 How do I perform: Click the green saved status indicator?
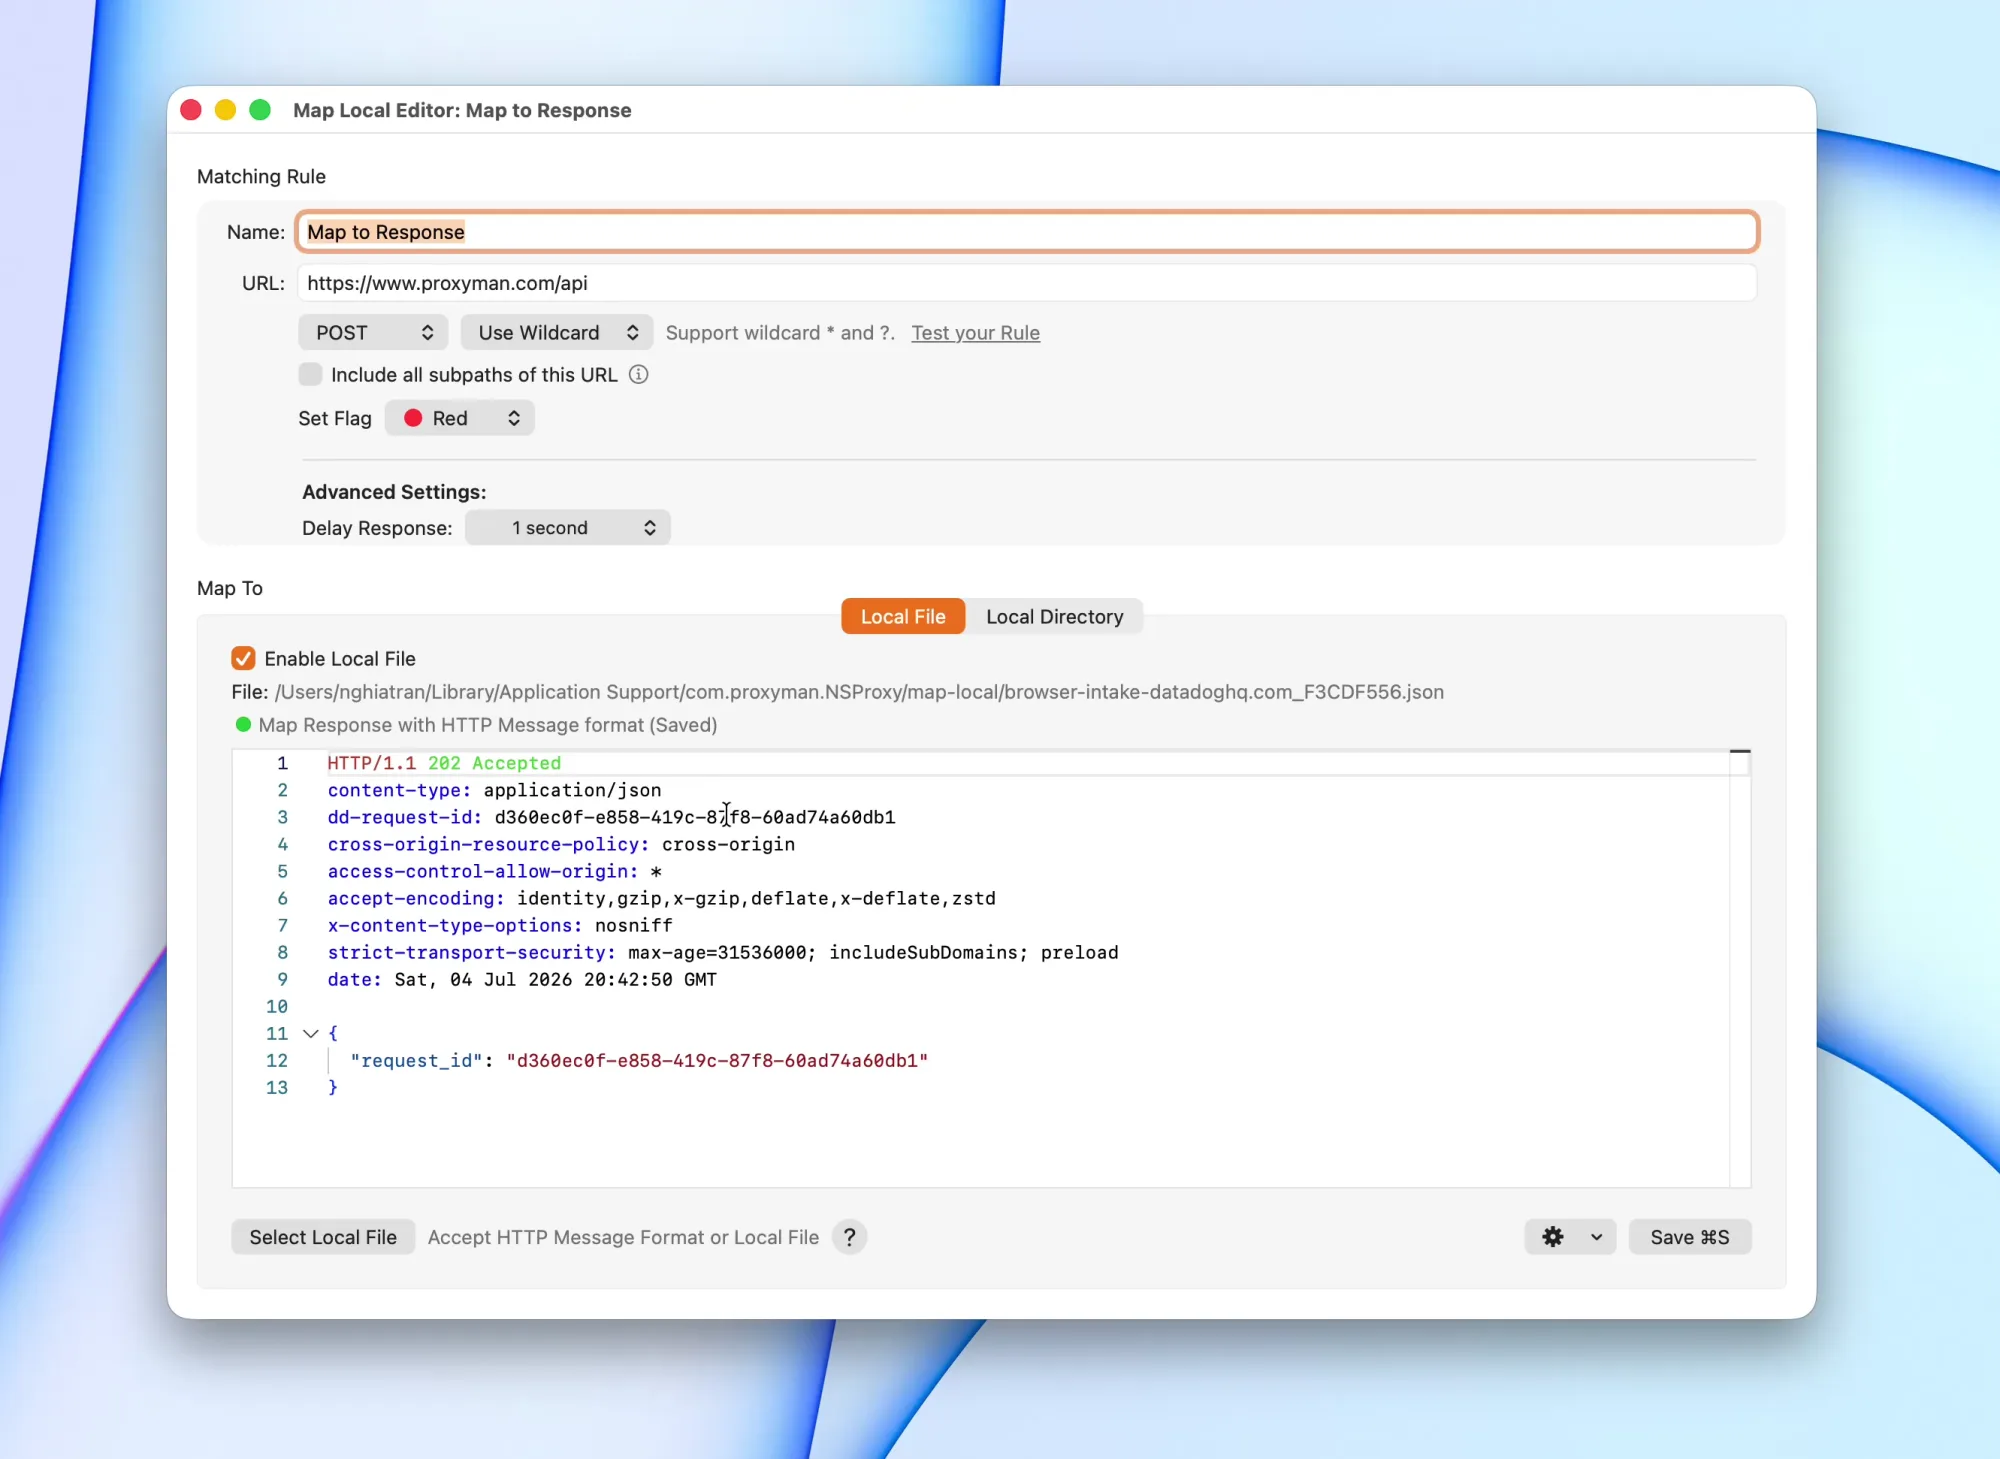click(243, 724)
